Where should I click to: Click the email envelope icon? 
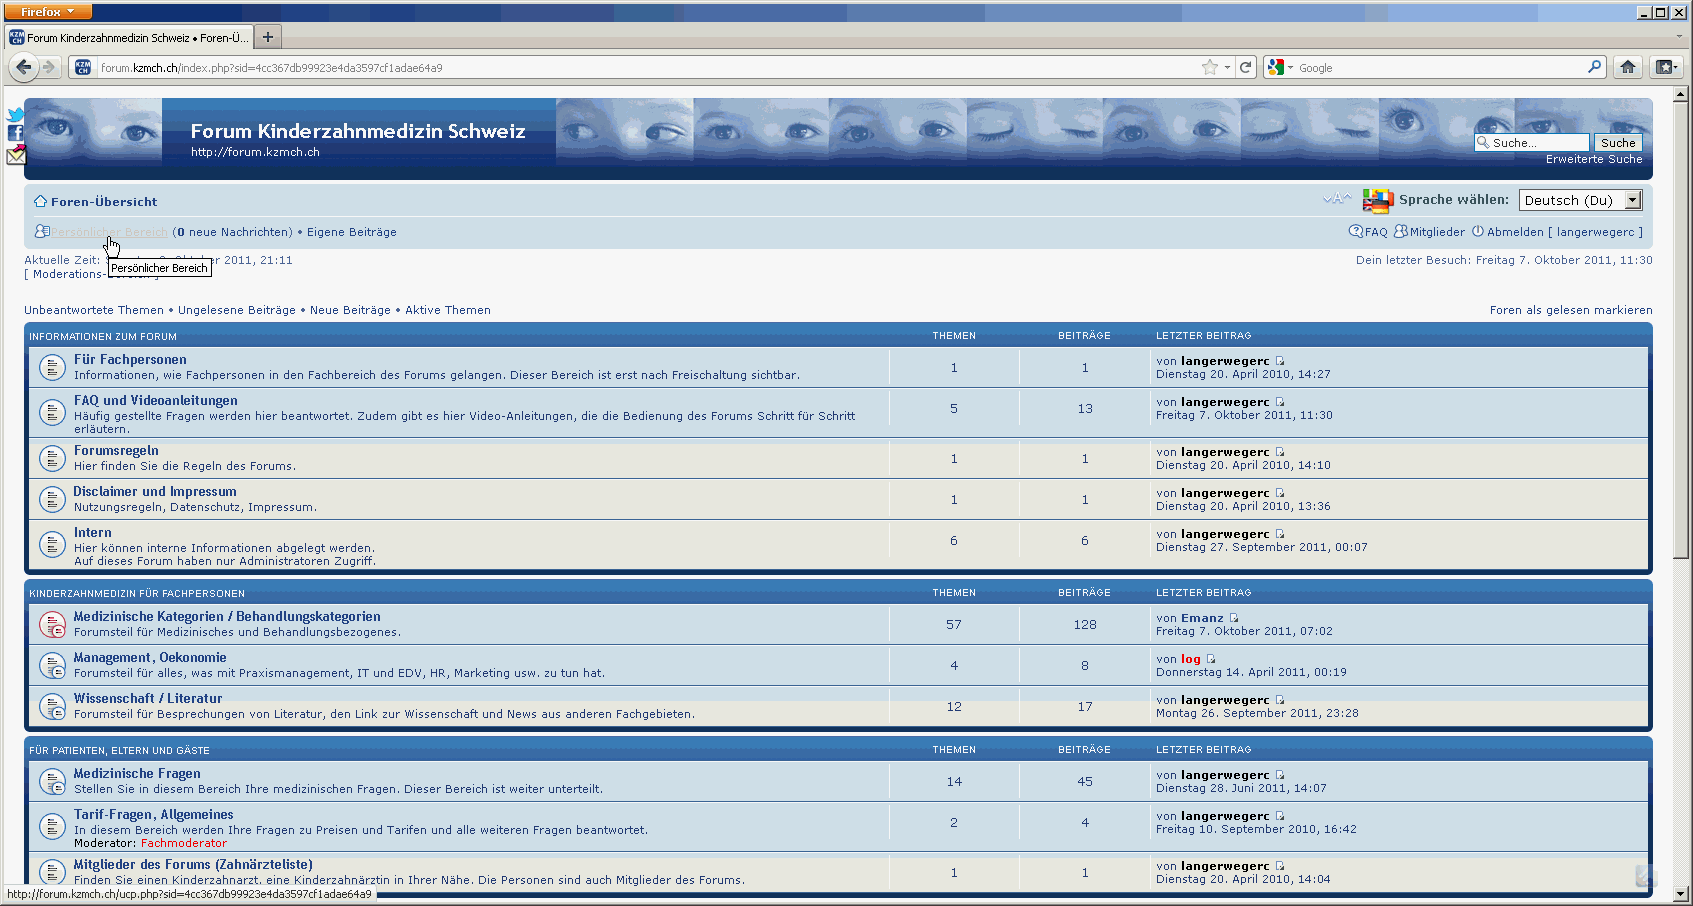pyautogui.click(x=16, y=155)
